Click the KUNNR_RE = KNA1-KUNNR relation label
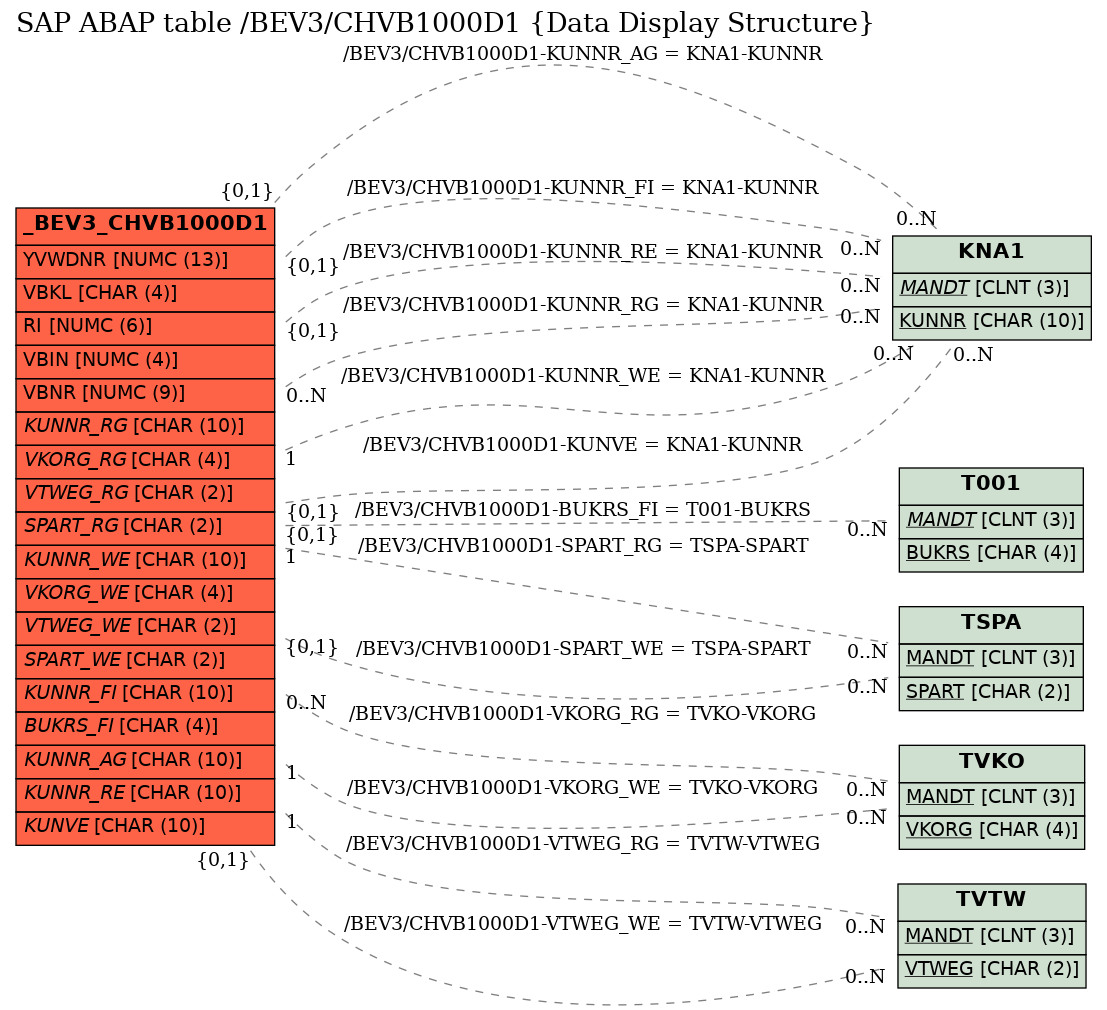Image resolution: width=1107 pixels, height=1010 pixels. (582, 251)
